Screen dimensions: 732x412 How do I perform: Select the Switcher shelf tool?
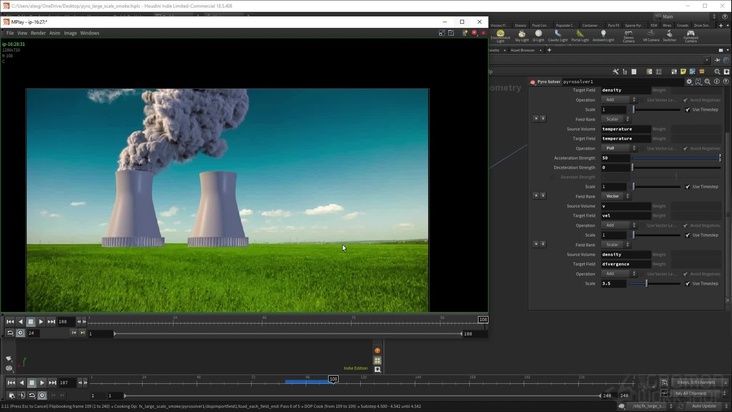(669, 35)
